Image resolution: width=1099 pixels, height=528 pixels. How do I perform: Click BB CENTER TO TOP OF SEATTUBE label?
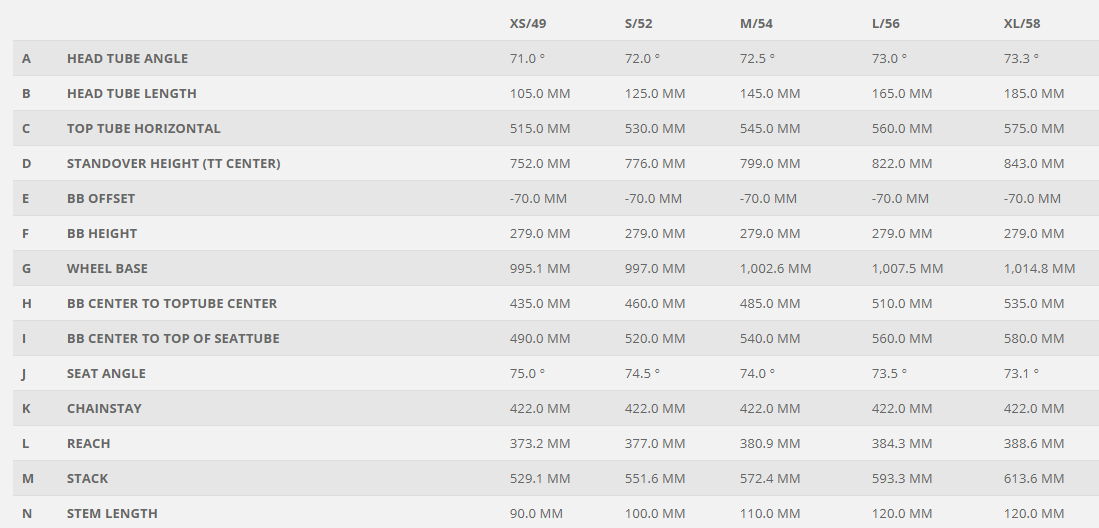[x=173, y=338]
